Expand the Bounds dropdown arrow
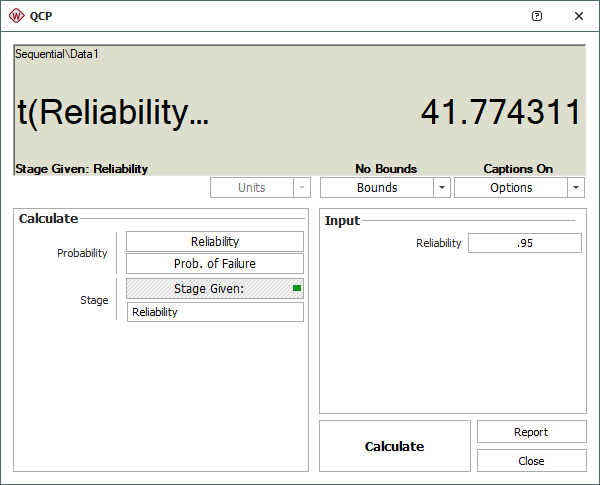This screenshot has height=485, width=600. tap(442, 188)
